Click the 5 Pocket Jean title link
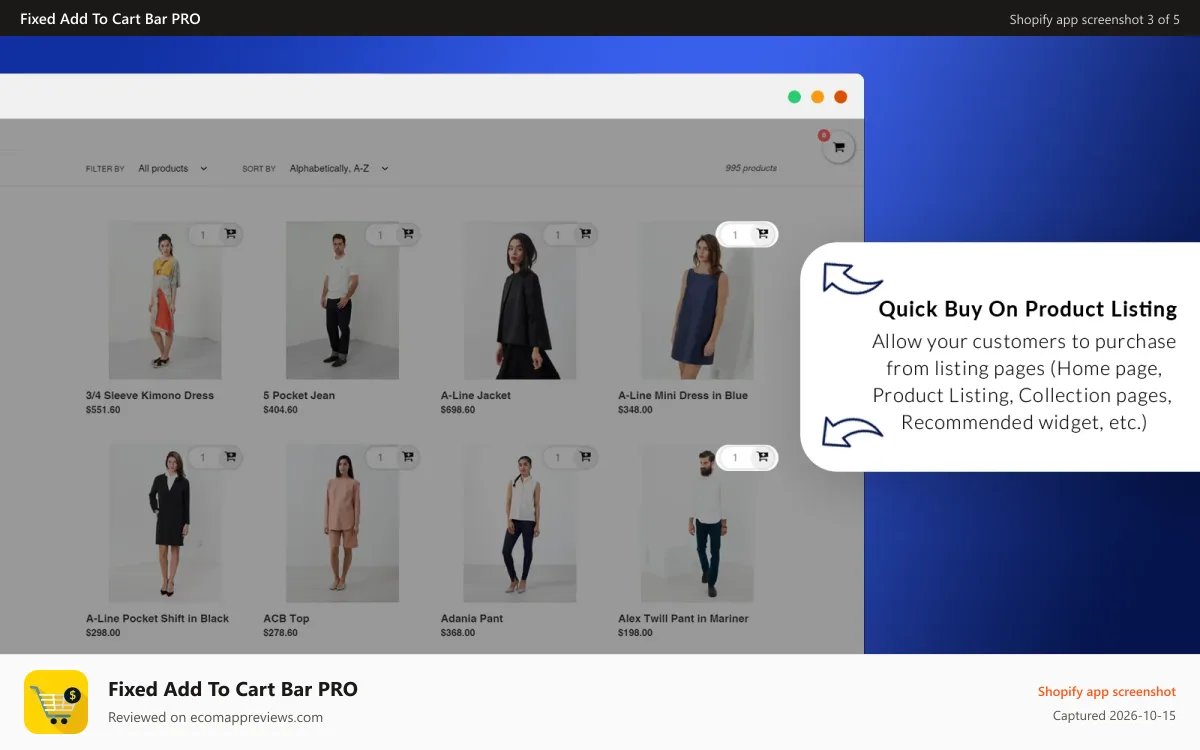 pyautogui.click(x=299, y=396)
